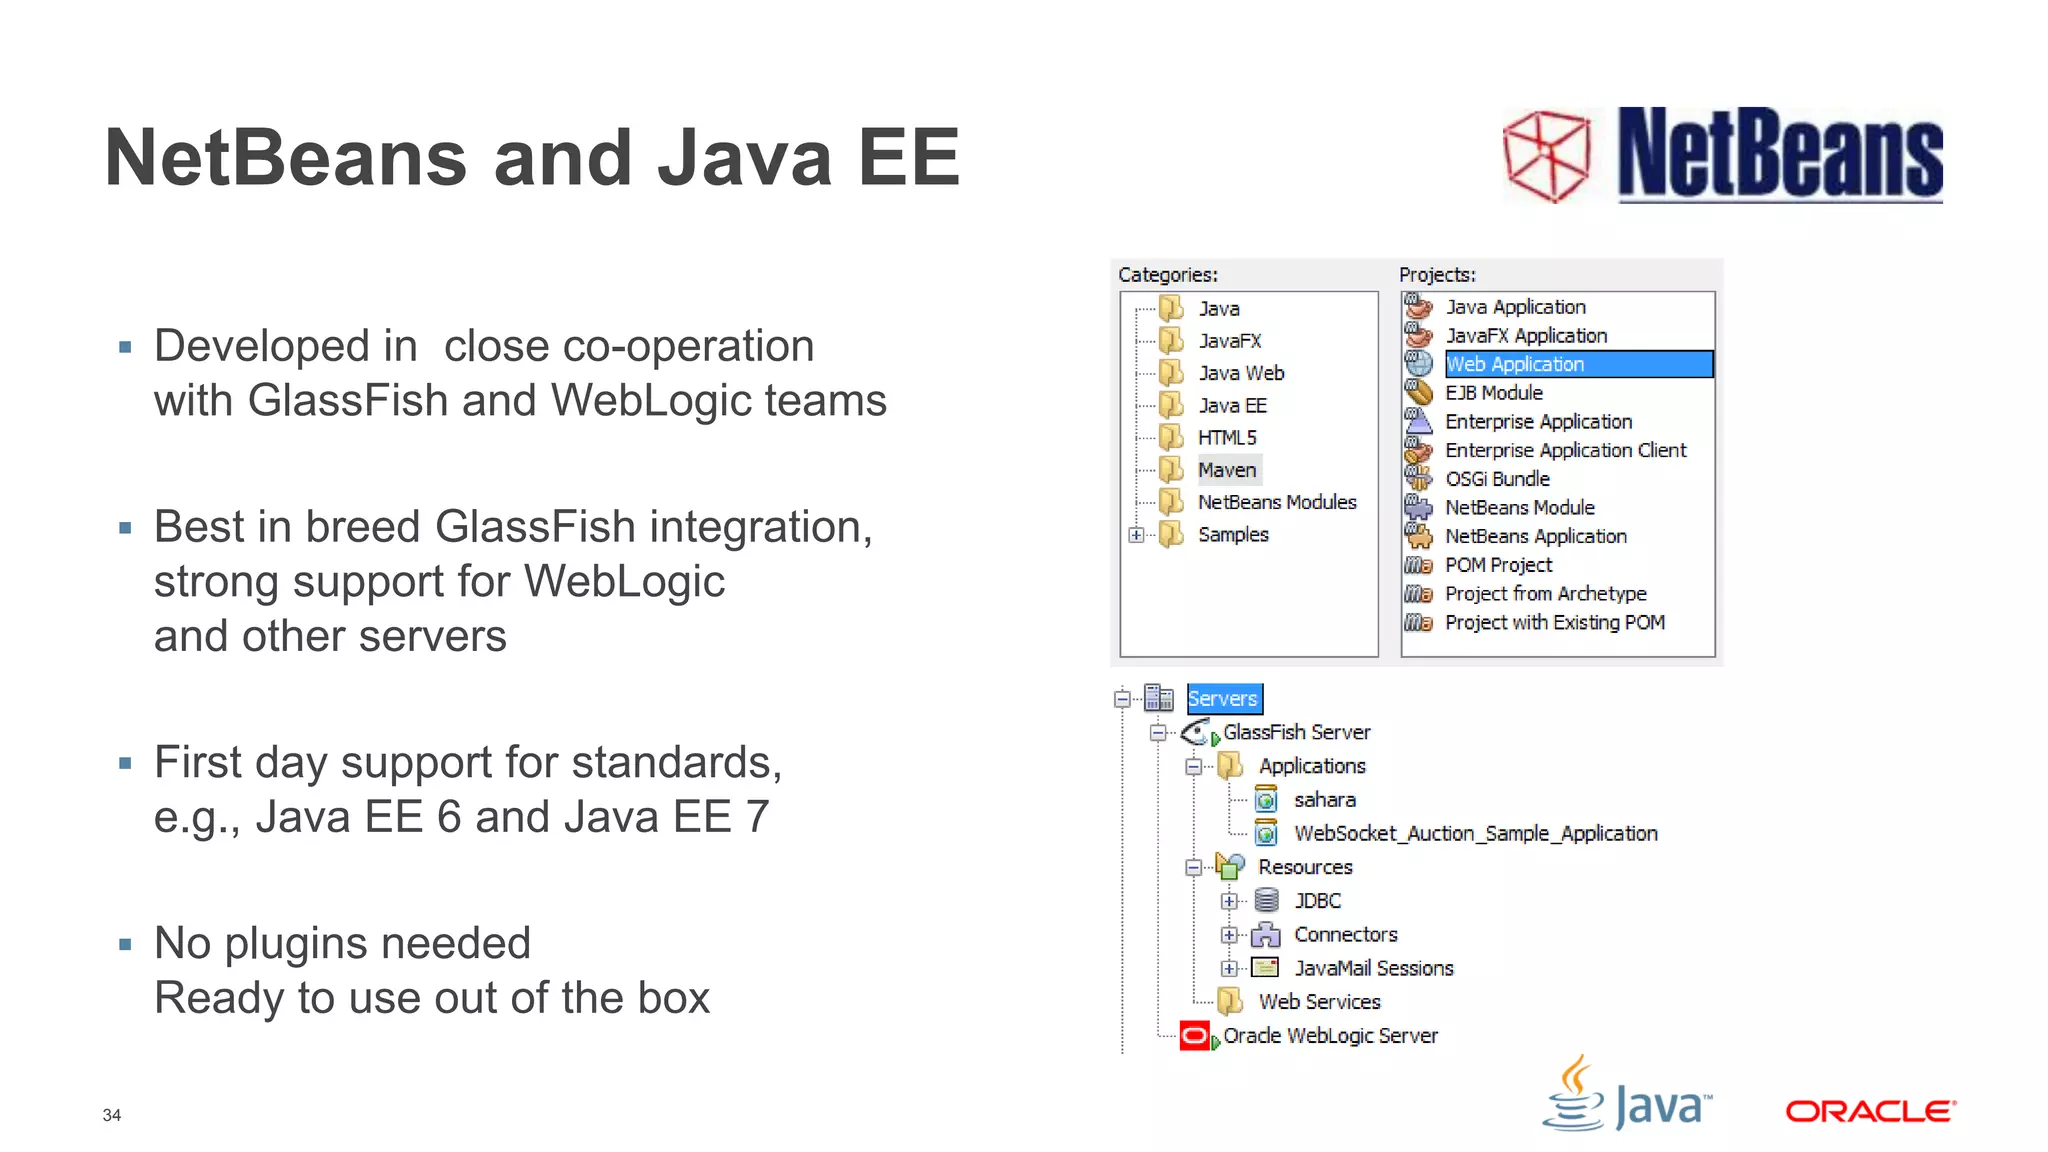Viewport: 2048px width, 1152px height.
Task: Expand the JavaMail Sessions node
Action: coord(1229,968)
